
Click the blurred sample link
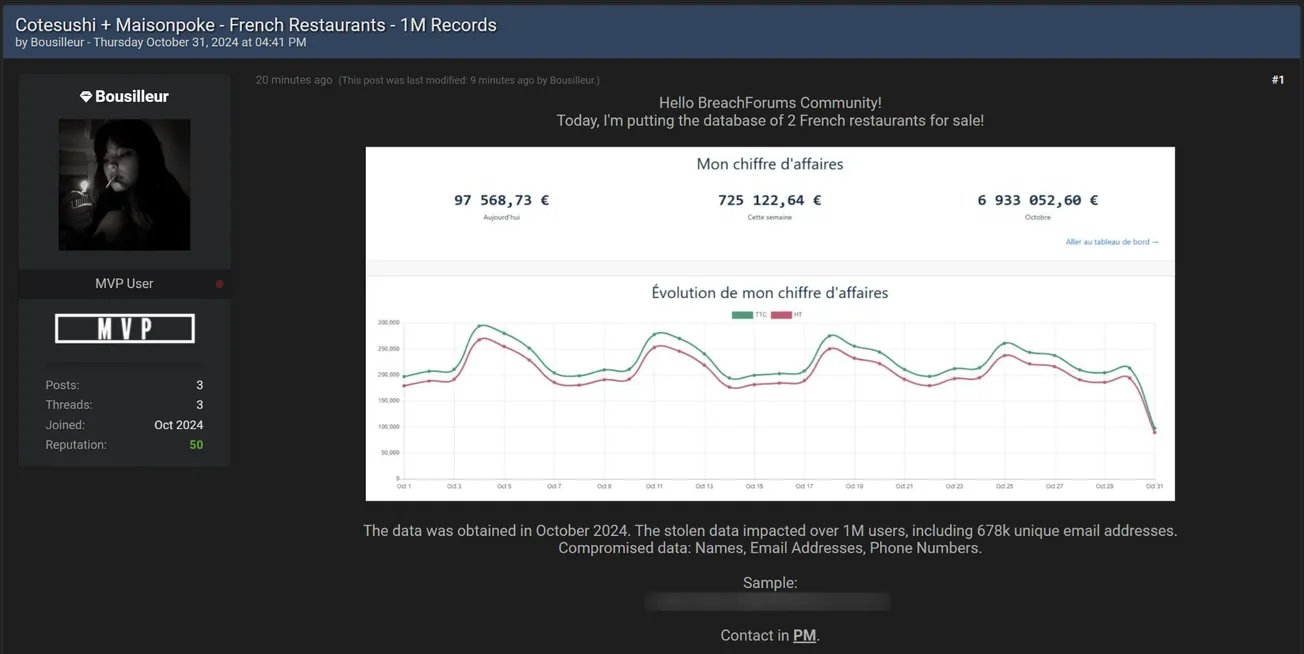click(767, 602)
